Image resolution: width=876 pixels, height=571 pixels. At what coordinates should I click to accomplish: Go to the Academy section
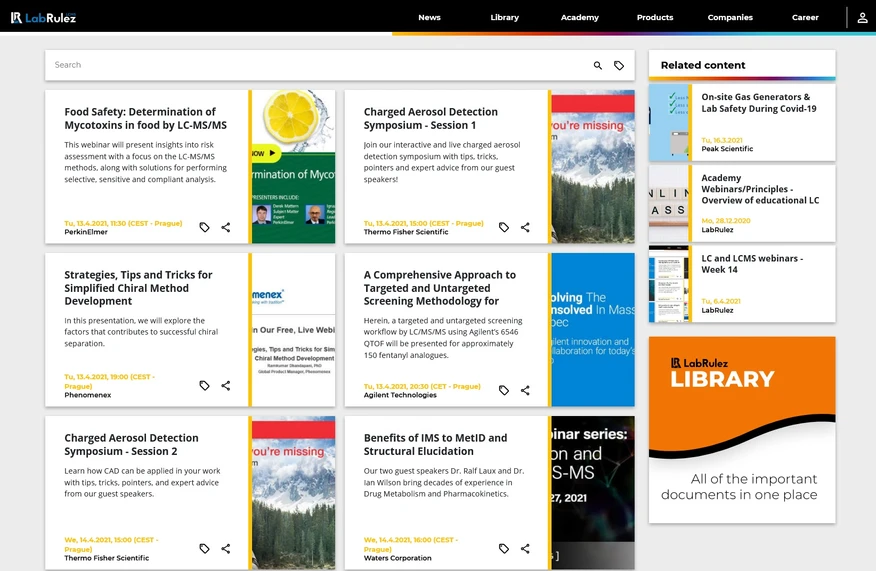coord(579,17)
